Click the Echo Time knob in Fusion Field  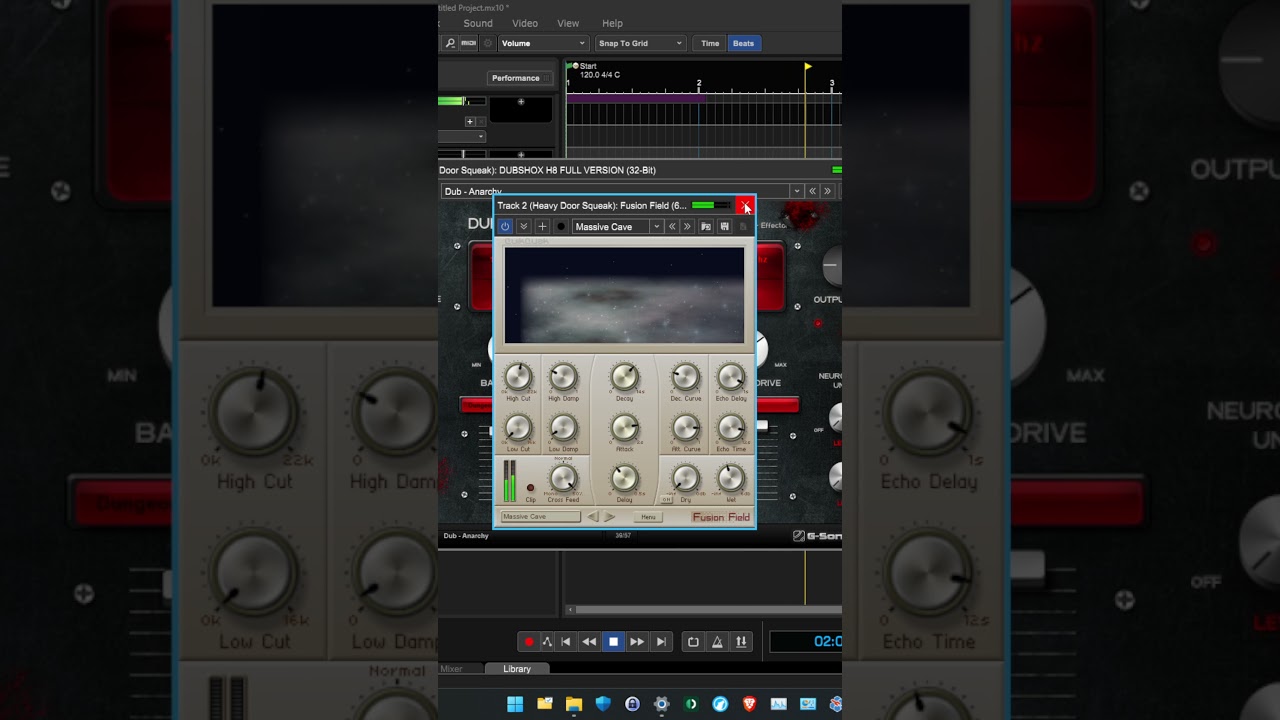pos(731,428)
